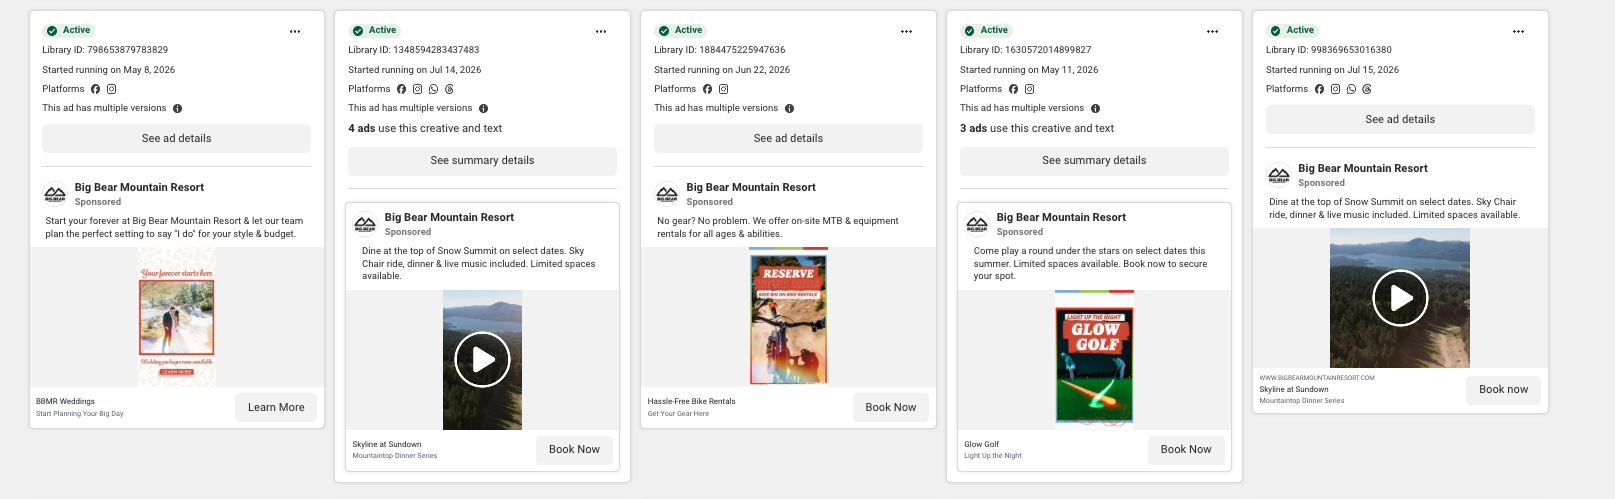Click See ad details on ad 1884475225947636
This screenshot has height=499, width=1615.
(788, 138)
